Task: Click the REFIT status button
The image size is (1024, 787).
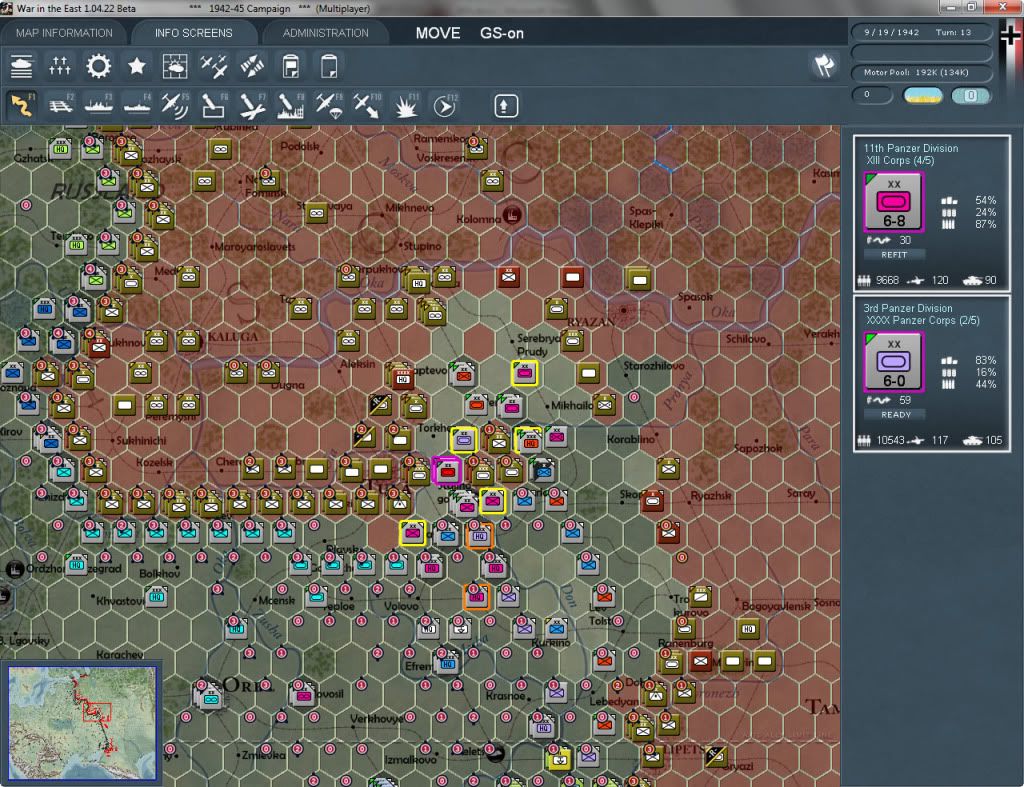Action: (x=894, y=255)
